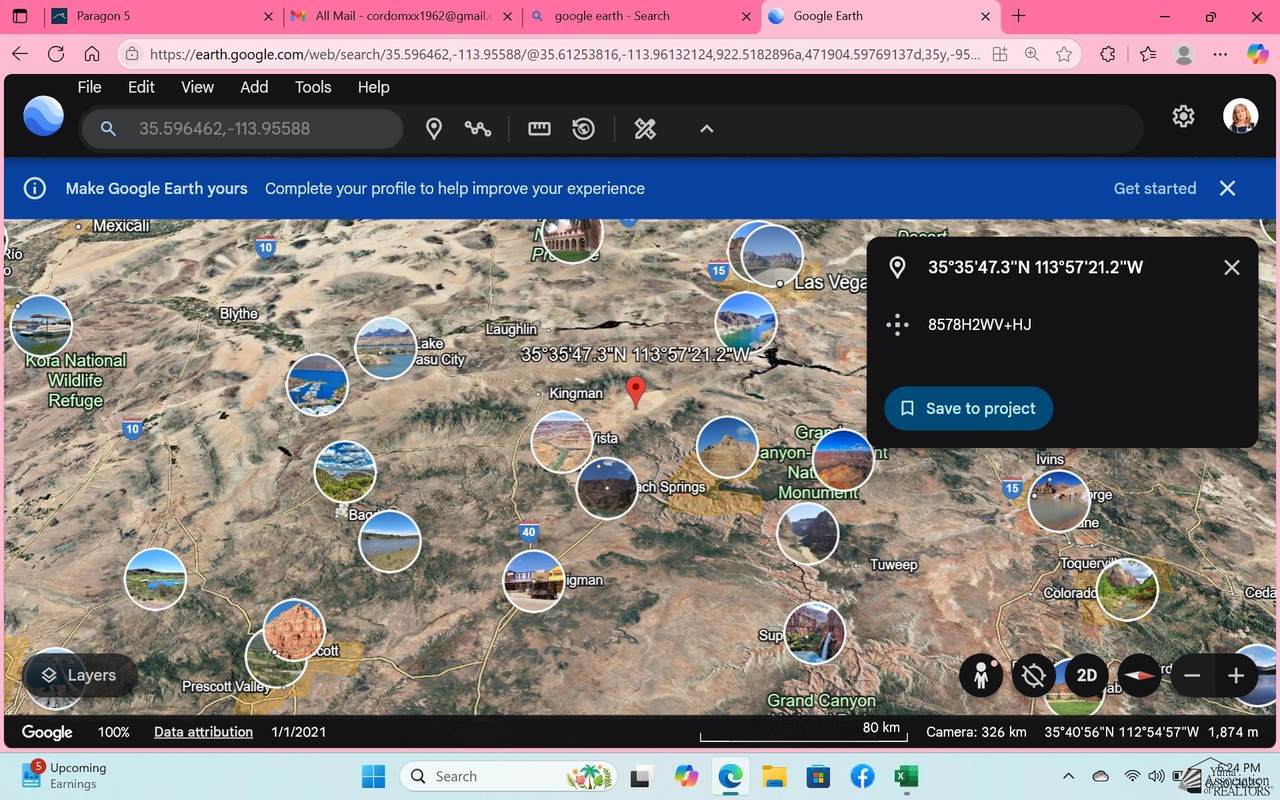Open the Measure distance ruler tool
The height and width of the screenshot is (800, 1280).
click(x=539, y=129)
